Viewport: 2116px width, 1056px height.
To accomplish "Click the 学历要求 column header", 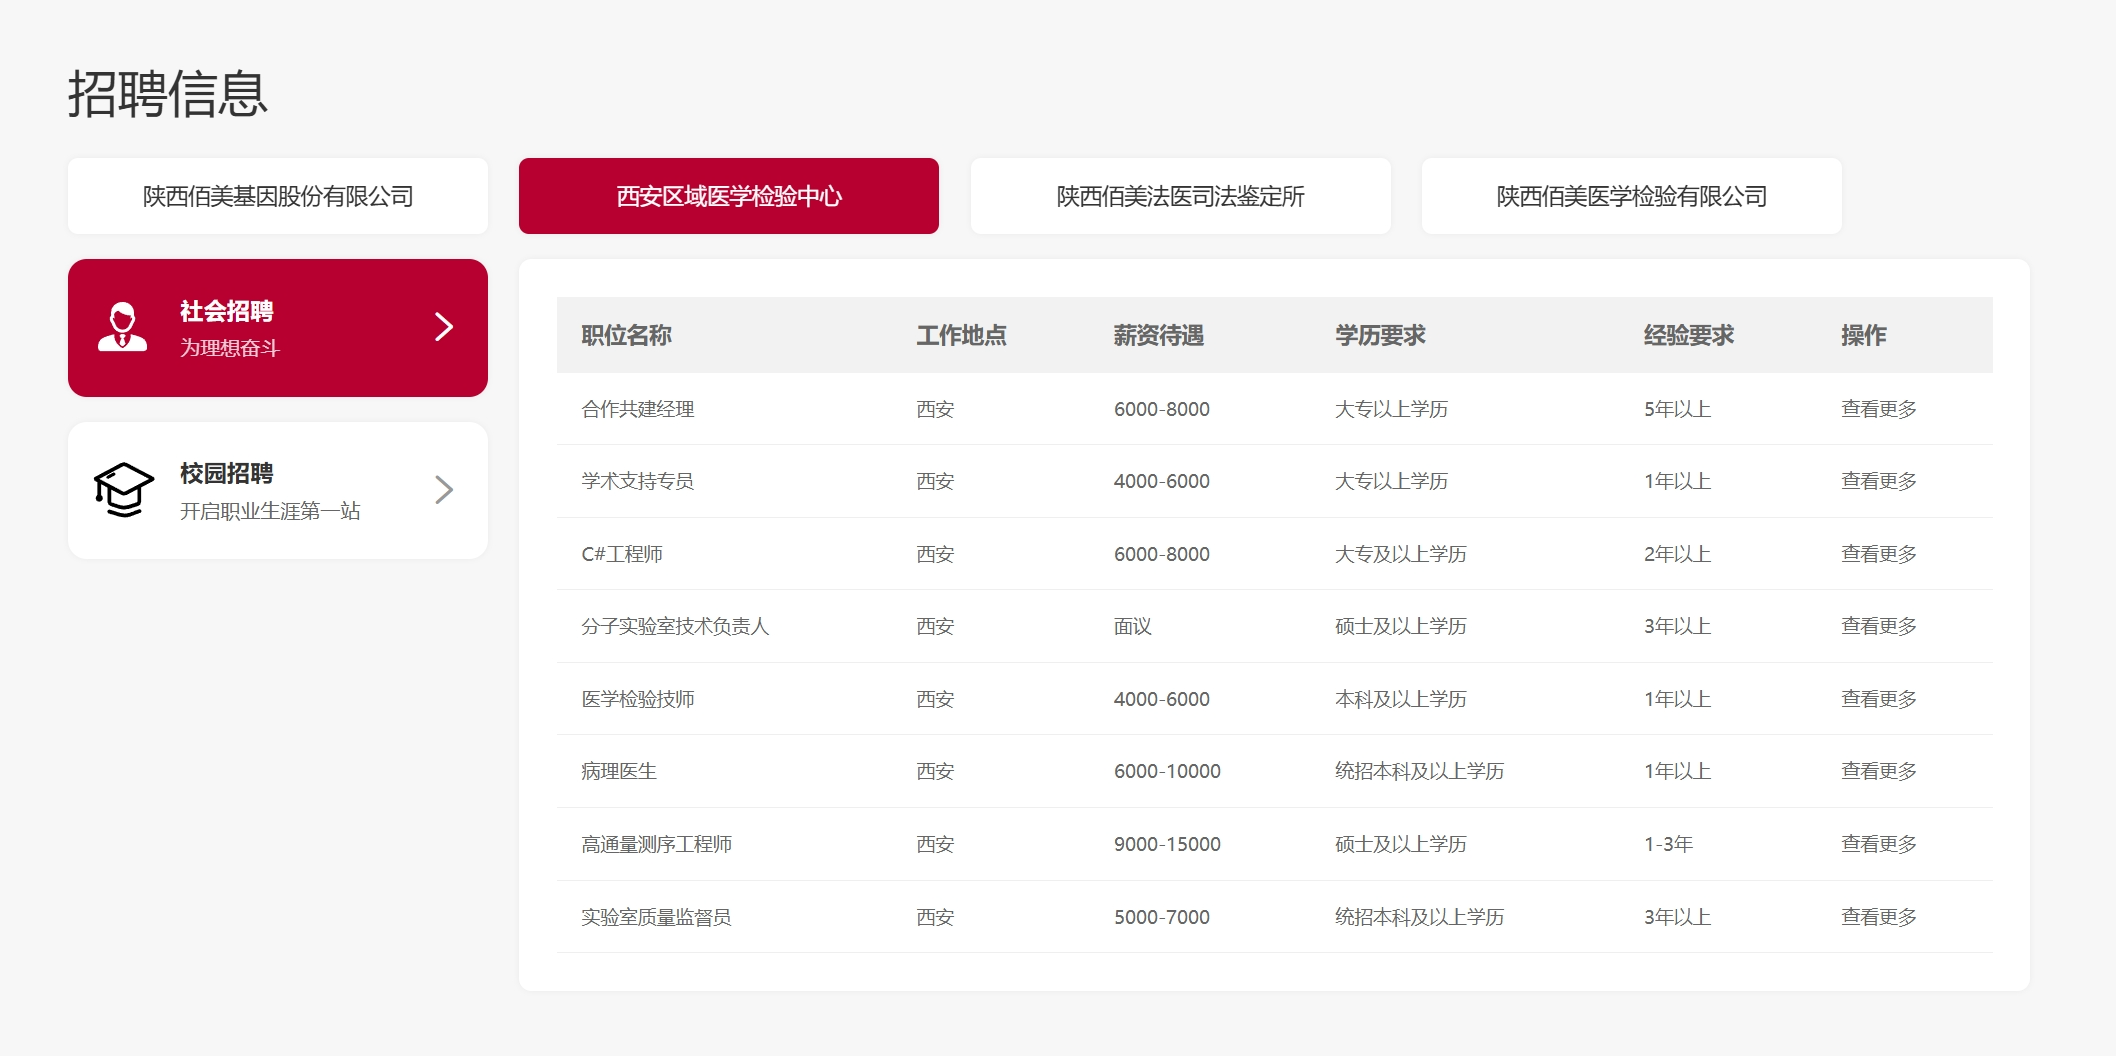I will click(x=1381, y=335).
